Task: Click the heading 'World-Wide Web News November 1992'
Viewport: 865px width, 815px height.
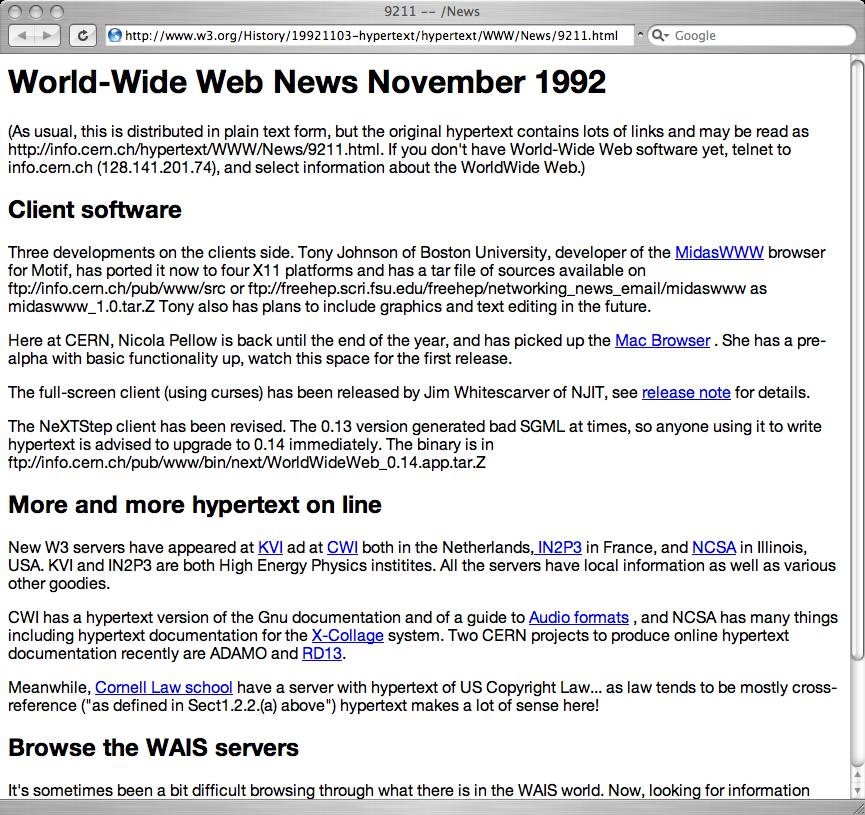Action: [307, 82]
